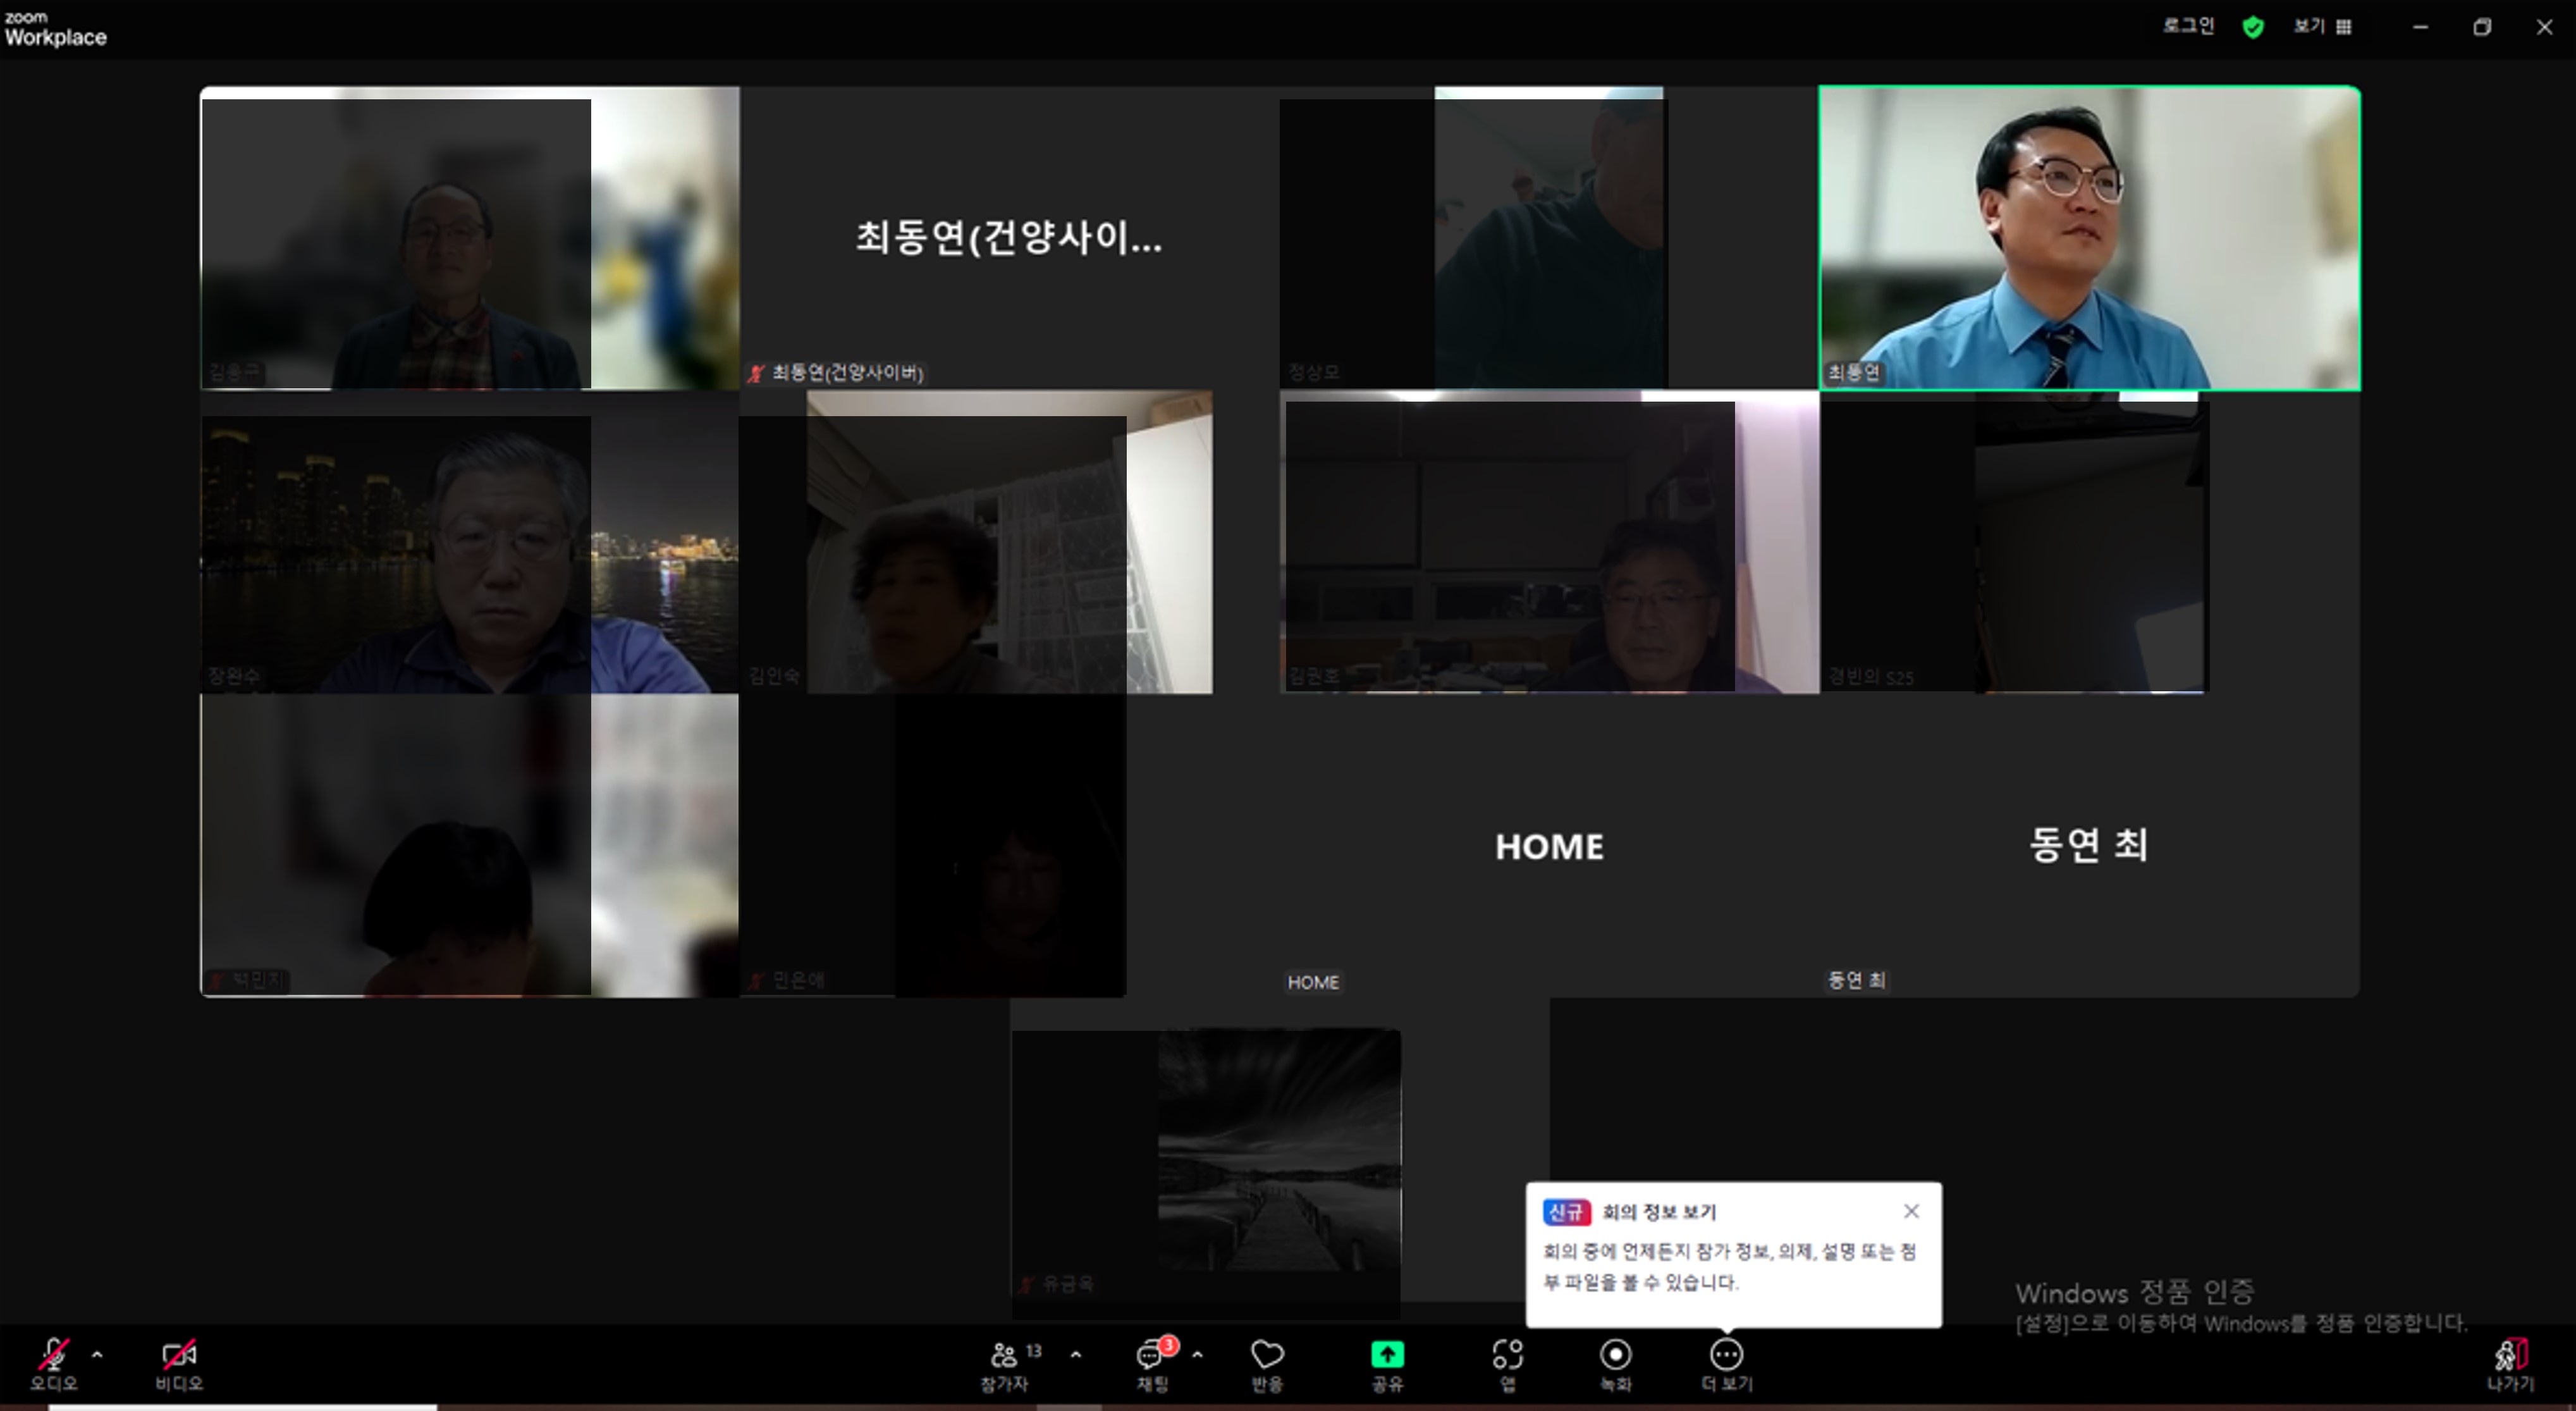The image size is (2576, 1411).
Task: Open the 참가자 participants panel
Action: tap(1004, 1366)
